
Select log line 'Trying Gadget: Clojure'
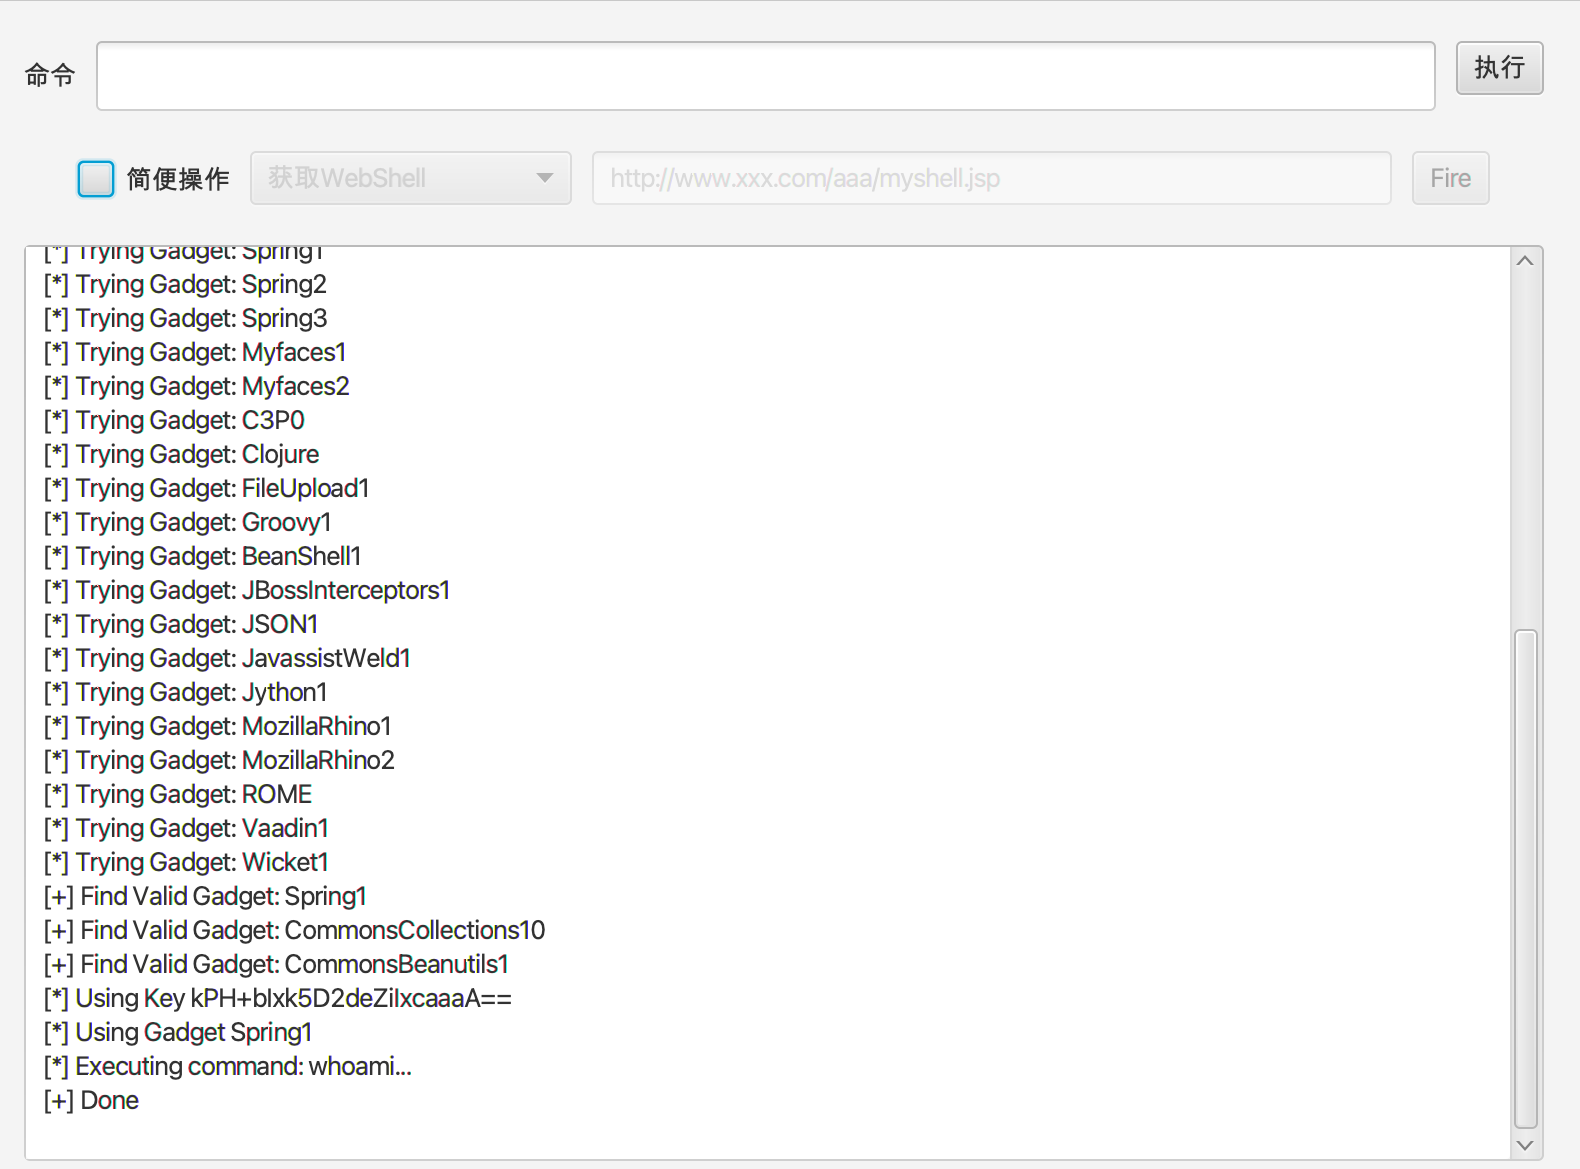181,454
